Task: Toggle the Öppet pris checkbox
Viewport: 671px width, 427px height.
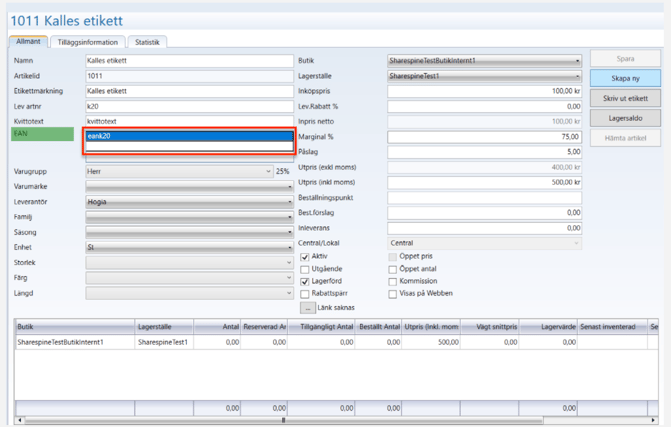Action: (x=392, y=257)
